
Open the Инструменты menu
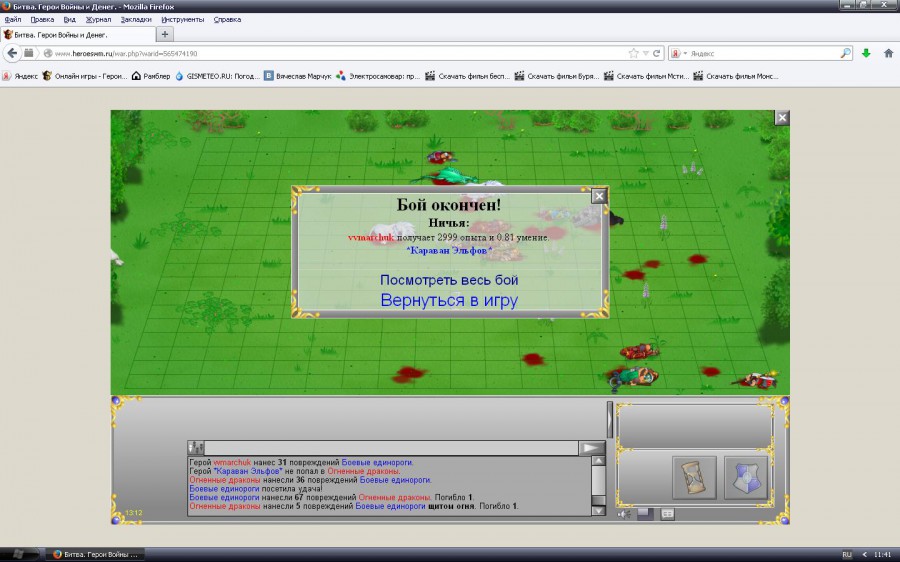click(x=183, y=20)
